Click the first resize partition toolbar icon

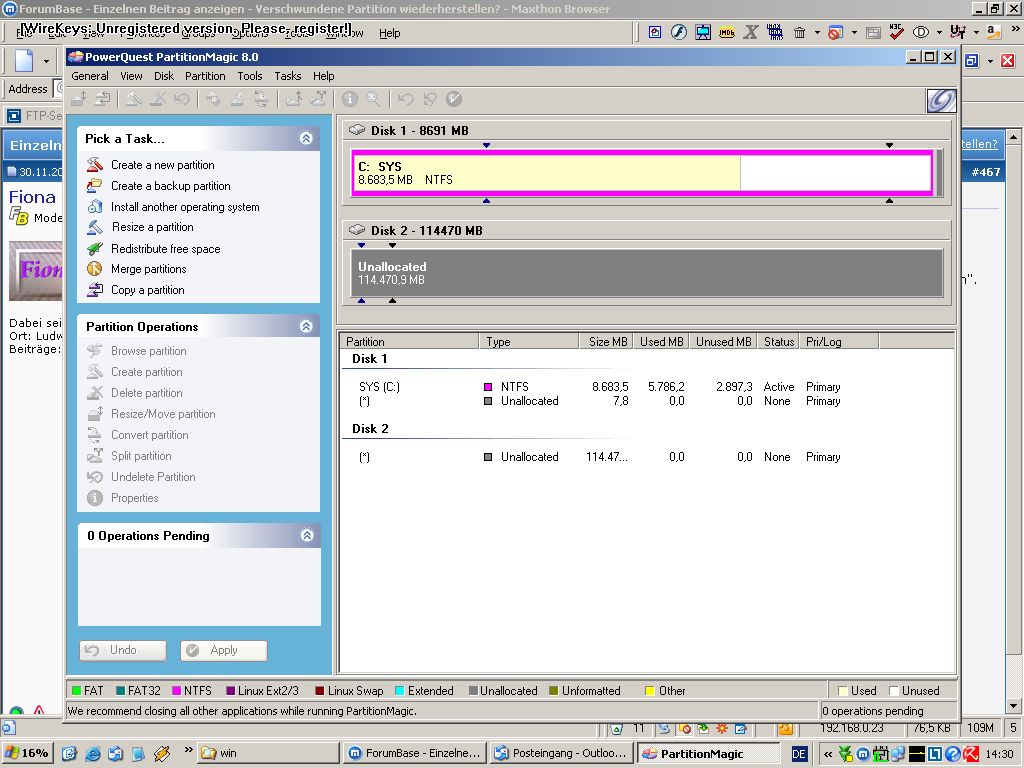tap(79, 99)
